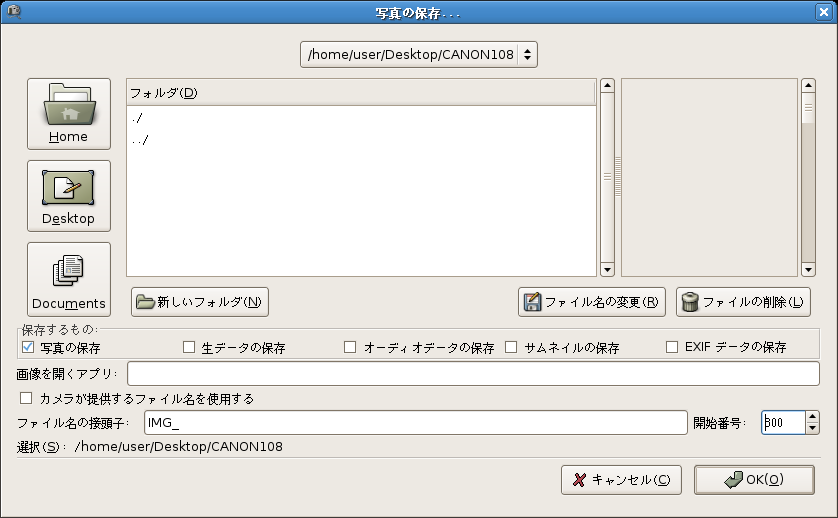This screenshot has height=518, width=838.
Task: Click file list scrollbar down arrow
Action: tap(607, 269)
